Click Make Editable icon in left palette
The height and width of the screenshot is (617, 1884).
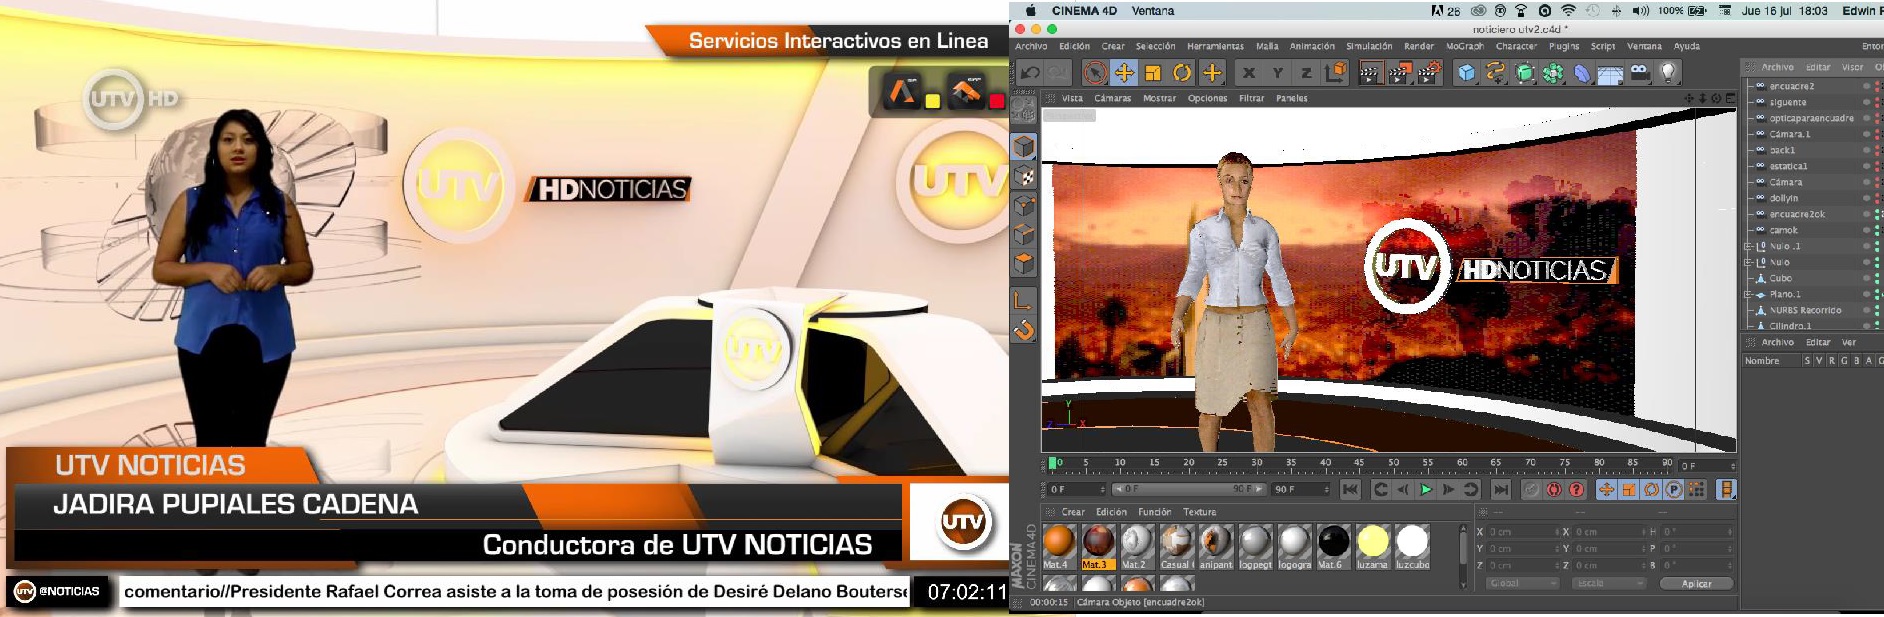[1023, 110]
